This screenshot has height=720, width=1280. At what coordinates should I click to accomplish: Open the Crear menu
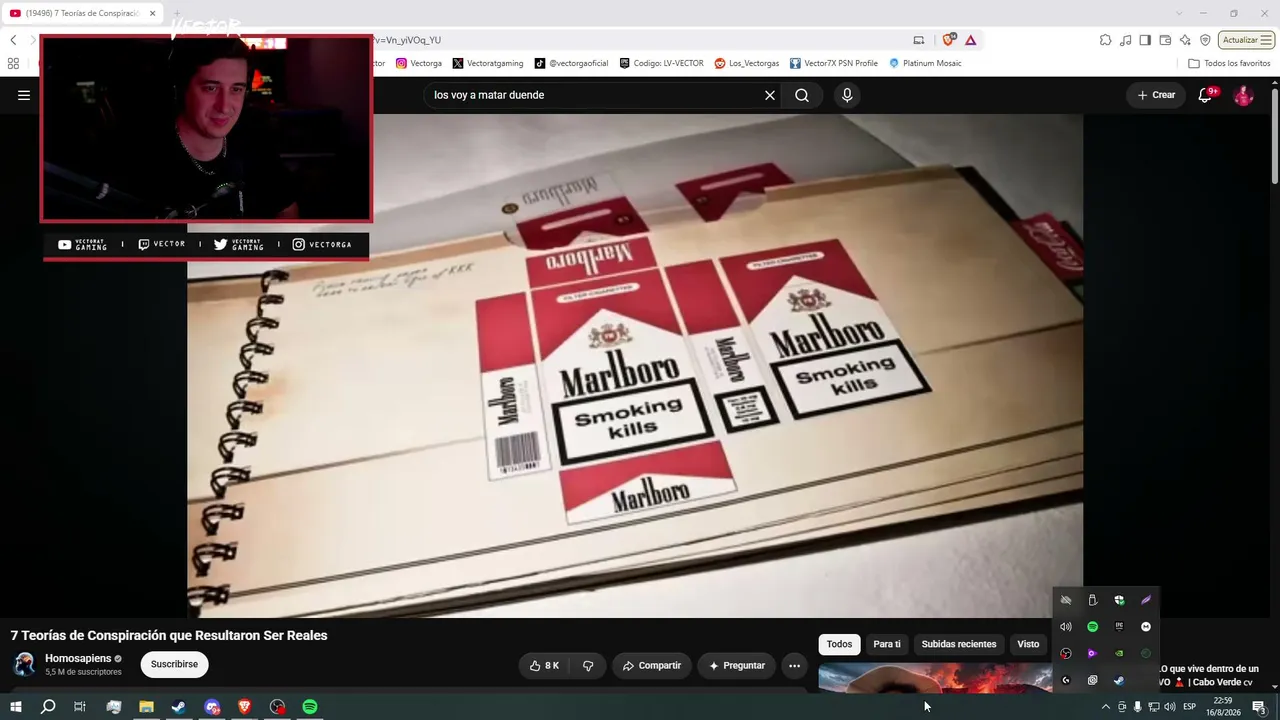point(1156,95)
